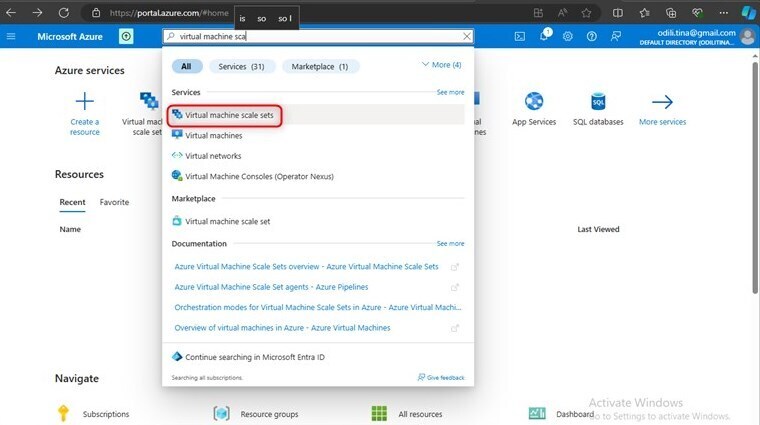Image resolution: width=760 pixels, height=425 pixels.
Task: Click the Microsoft Azure home logo text
Action: click(70, 36)
